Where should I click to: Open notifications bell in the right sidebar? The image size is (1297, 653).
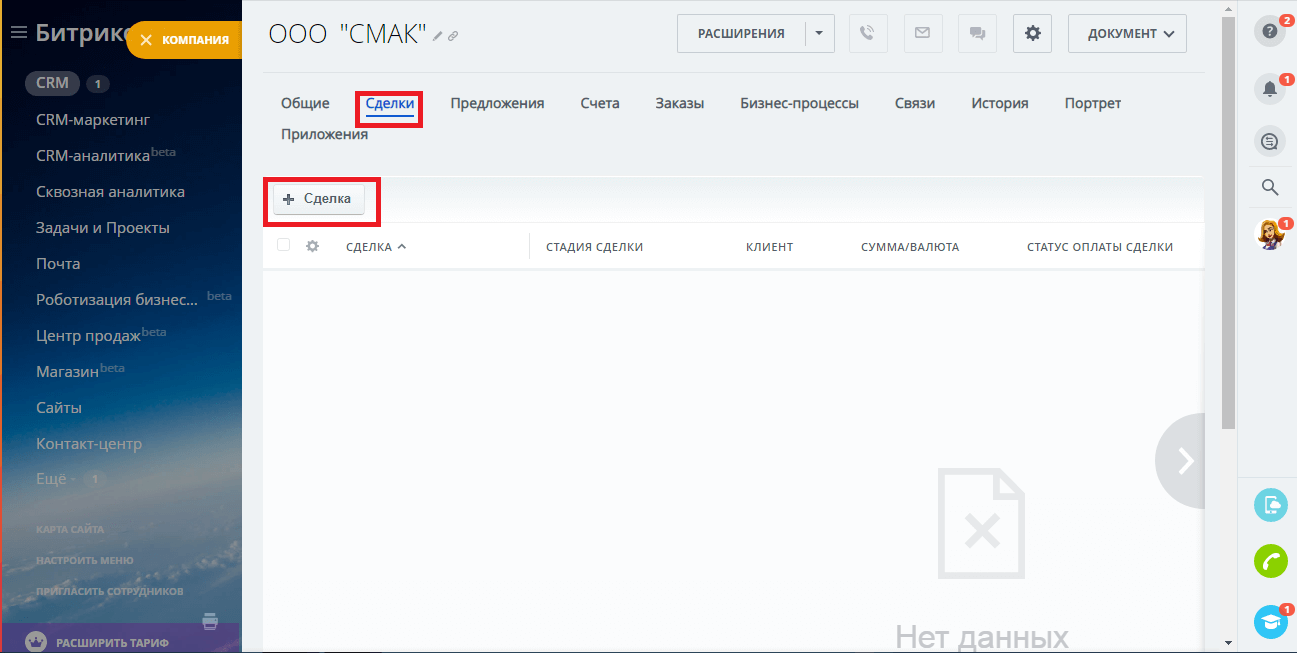click(x=1270, y=90)
